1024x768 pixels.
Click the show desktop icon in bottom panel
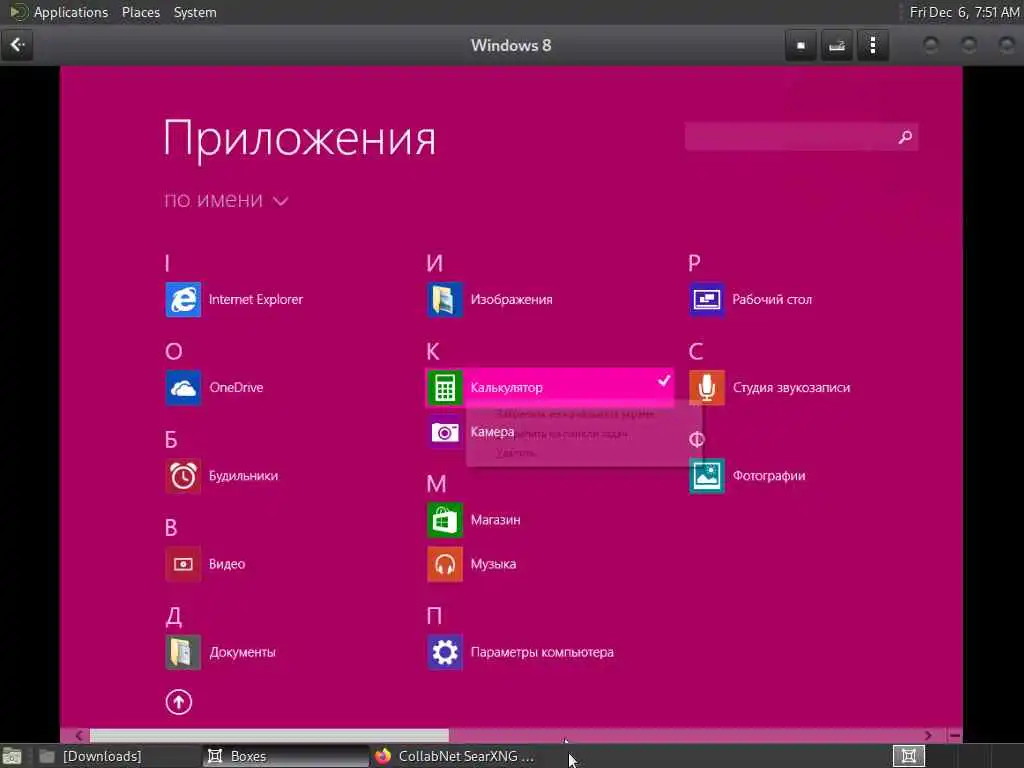[x=12, y=756]
